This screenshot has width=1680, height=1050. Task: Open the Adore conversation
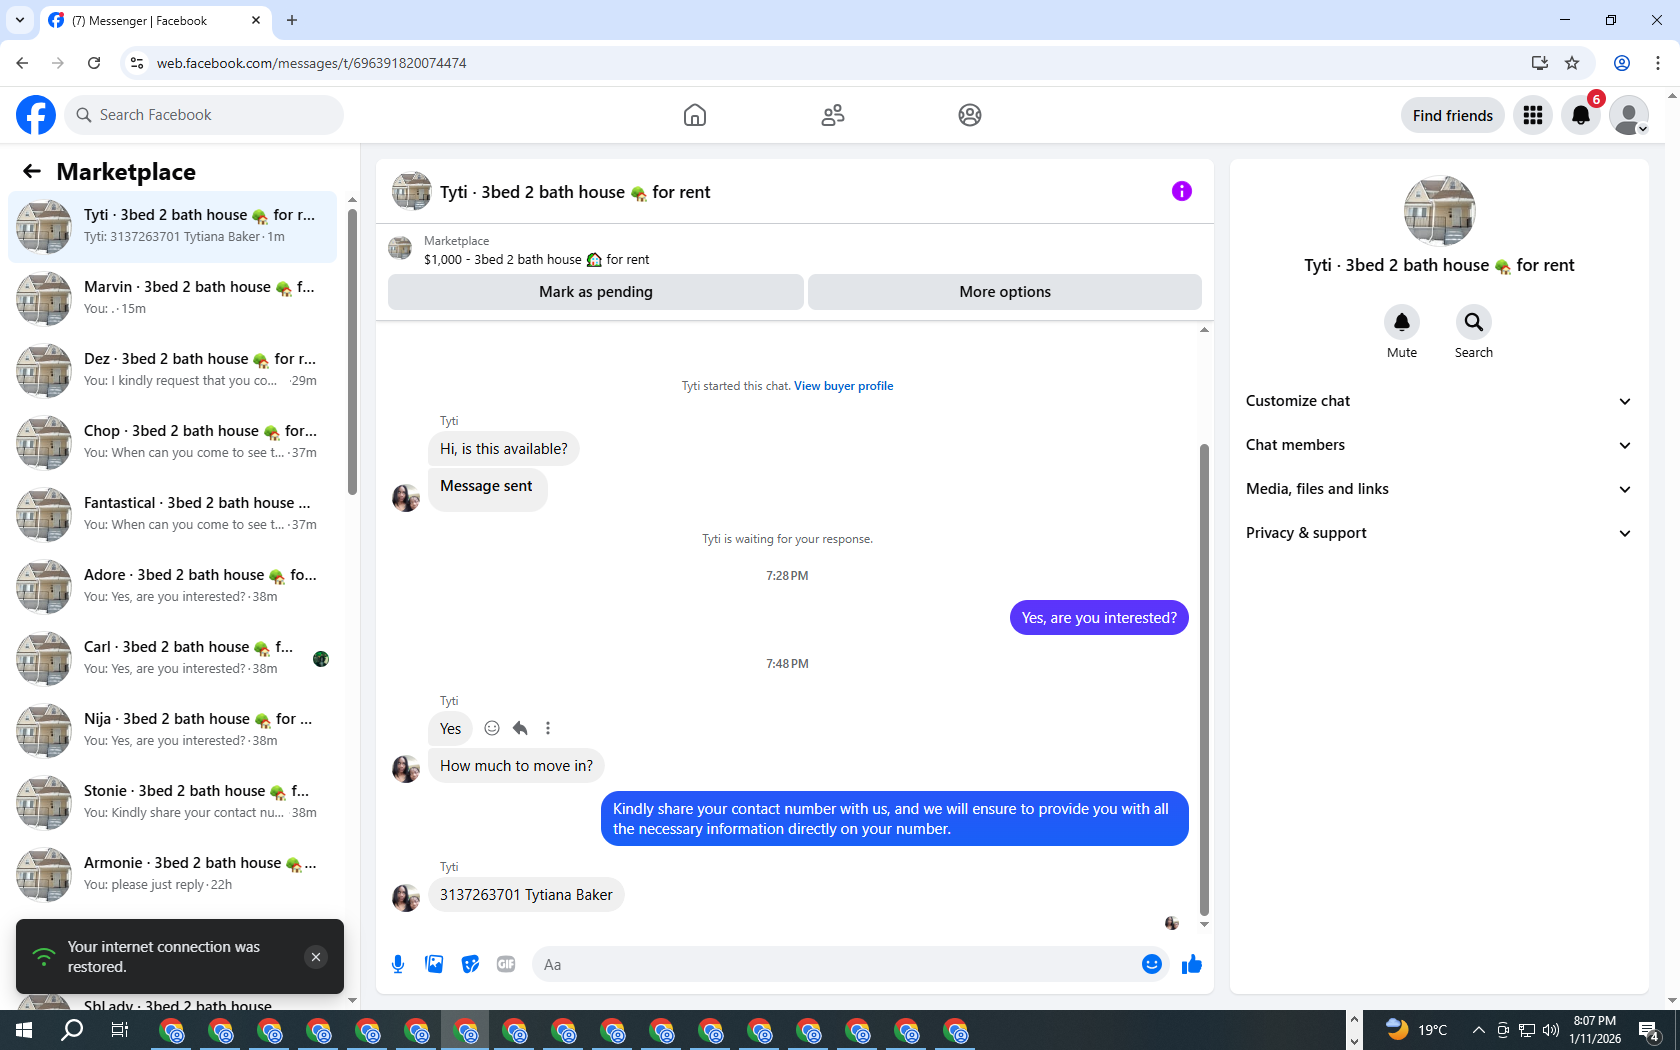[x=172, y=586]
